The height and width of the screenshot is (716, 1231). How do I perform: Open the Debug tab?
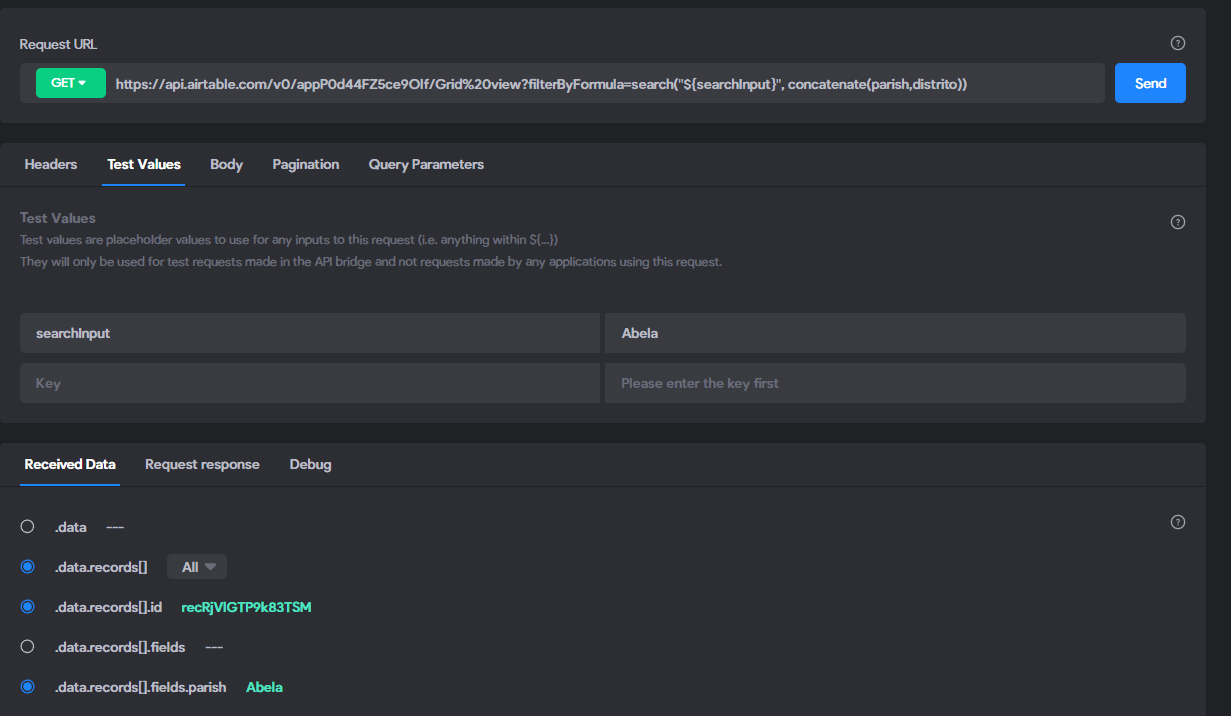pos(310,464)
